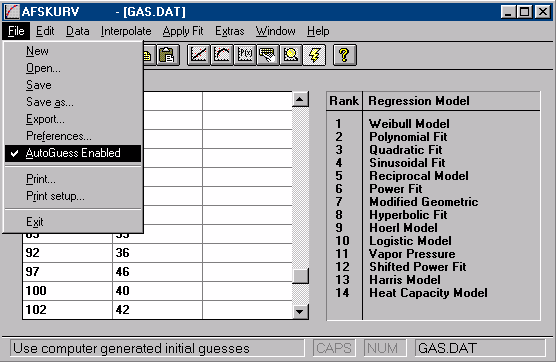Viewport: 556px width, 362px height.
Task: Click the clipboard Paste toolbar icon
Action: pyautogui.click(x=167, y=55)
